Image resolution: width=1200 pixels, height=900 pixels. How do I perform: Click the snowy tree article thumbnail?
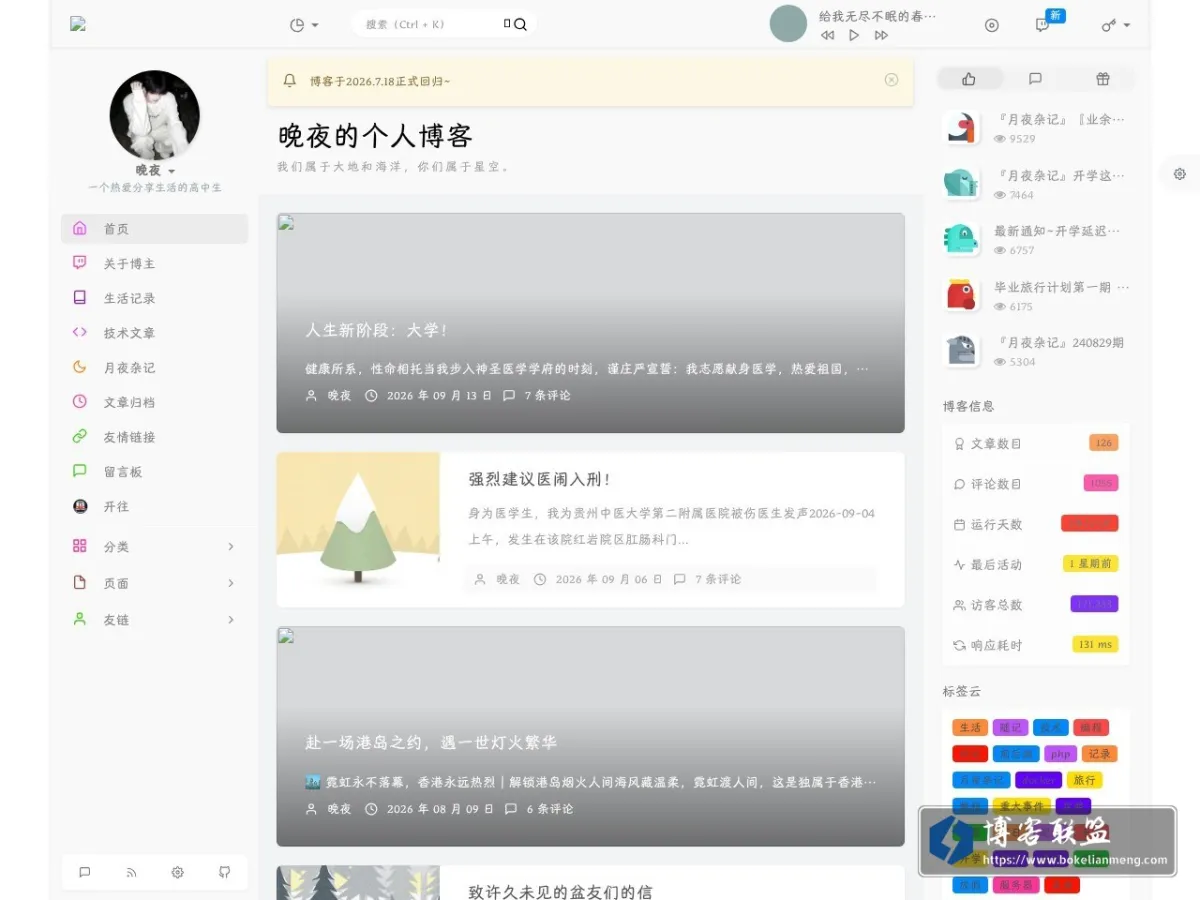(358, 529)
